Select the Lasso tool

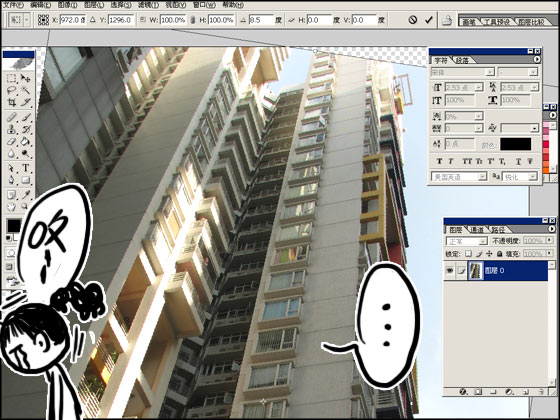pyautogui.click(x=12, y=90)
